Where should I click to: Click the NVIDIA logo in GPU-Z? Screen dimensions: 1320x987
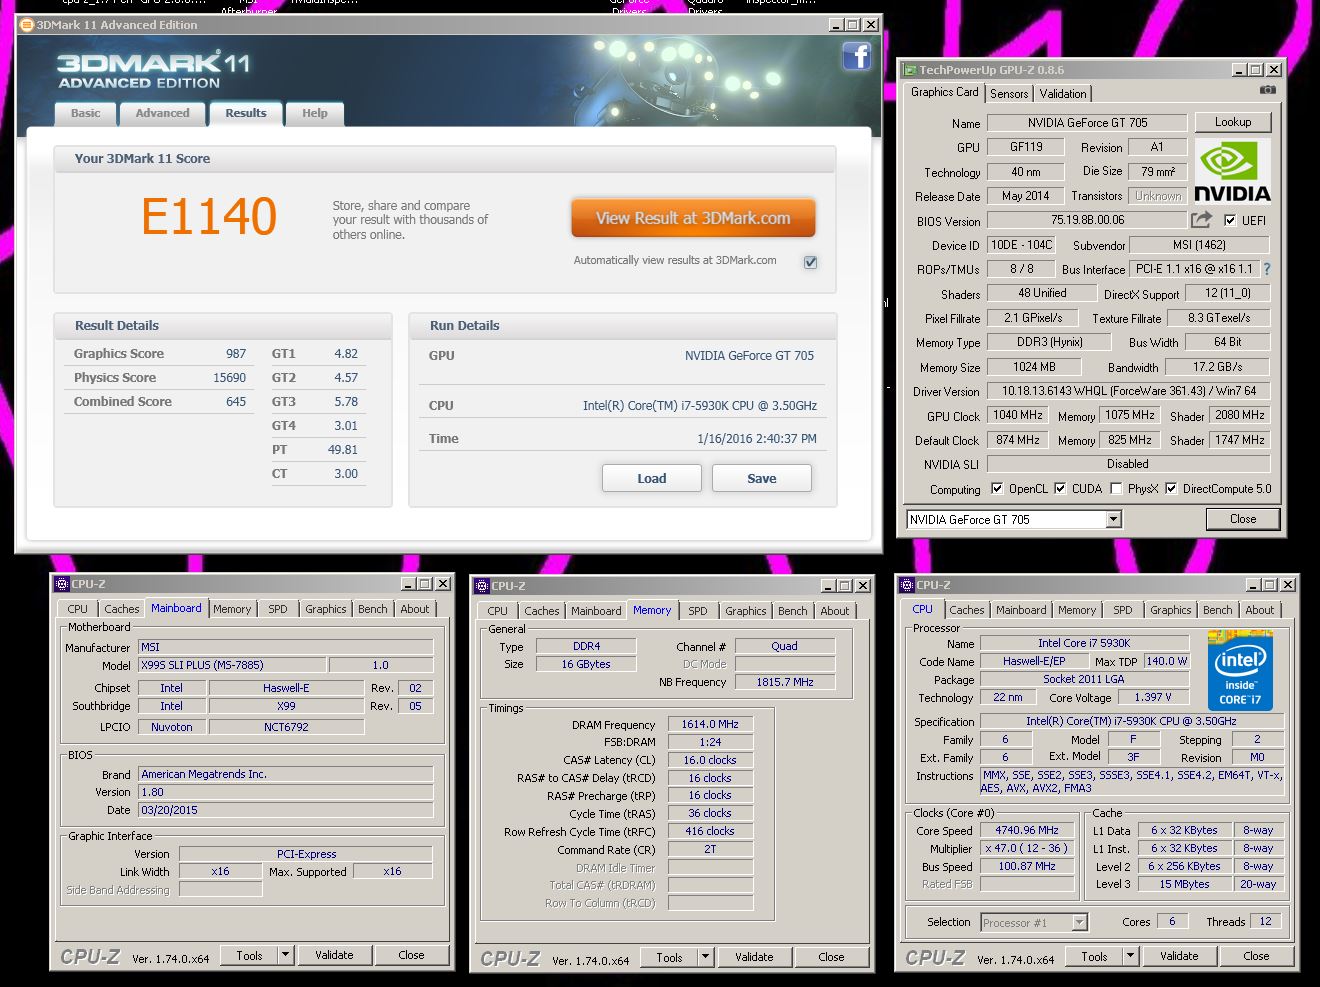(x=1232, y=172)
